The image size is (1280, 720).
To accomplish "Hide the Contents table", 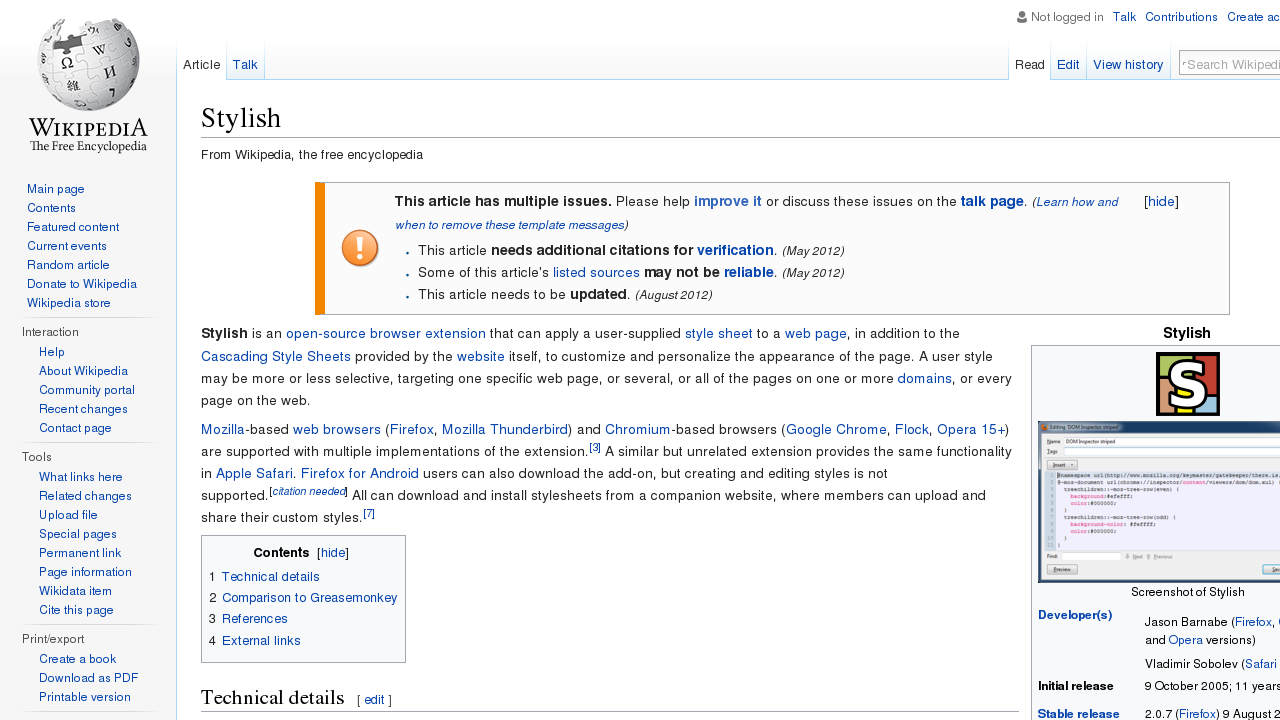I will (x=333, y=553).
